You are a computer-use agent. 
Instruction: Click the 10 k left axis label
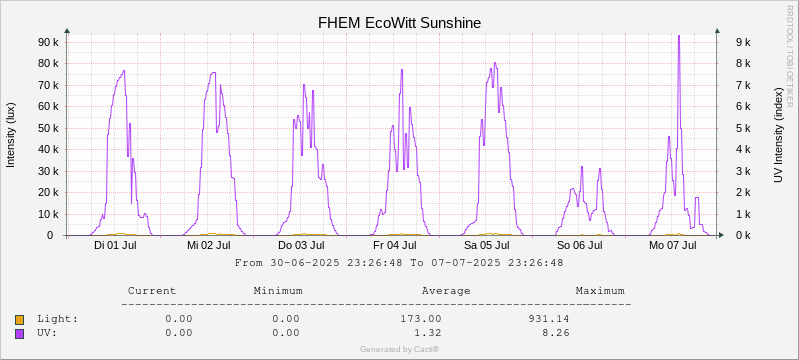pyautogui.click(x=49, y=215)
